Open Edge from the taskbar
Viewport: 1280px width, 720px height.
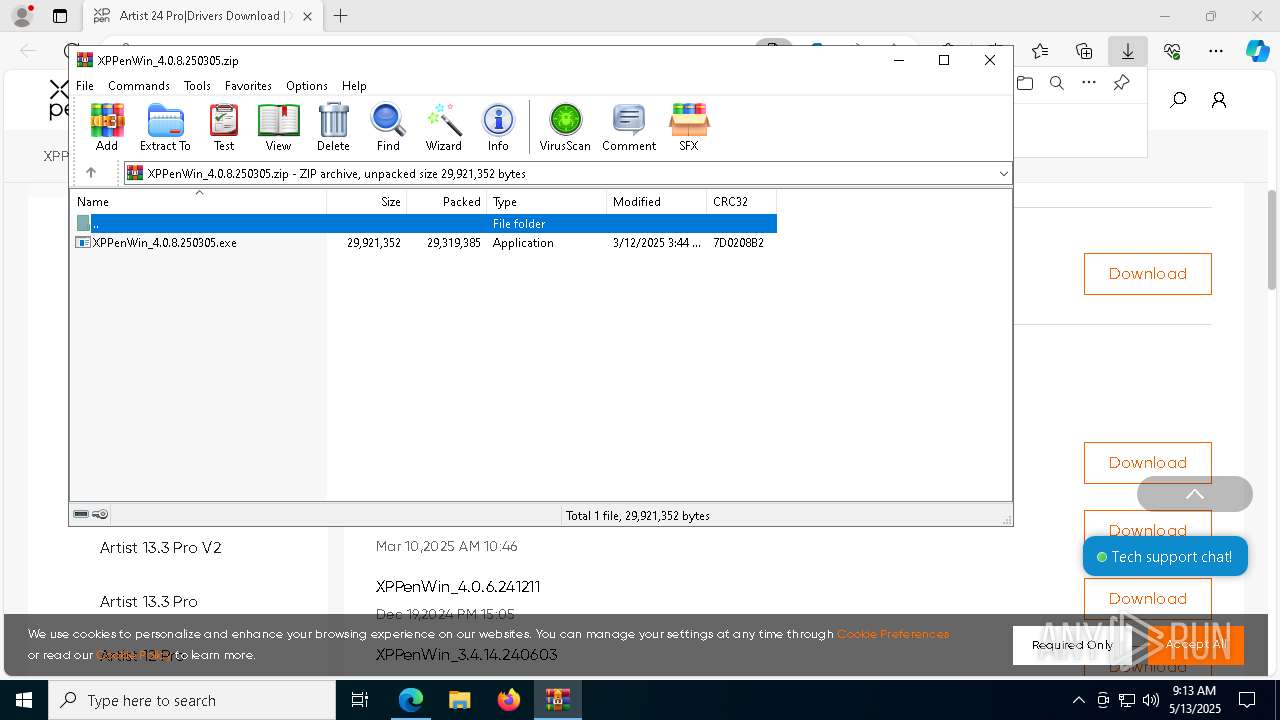[x=411, y=700]
